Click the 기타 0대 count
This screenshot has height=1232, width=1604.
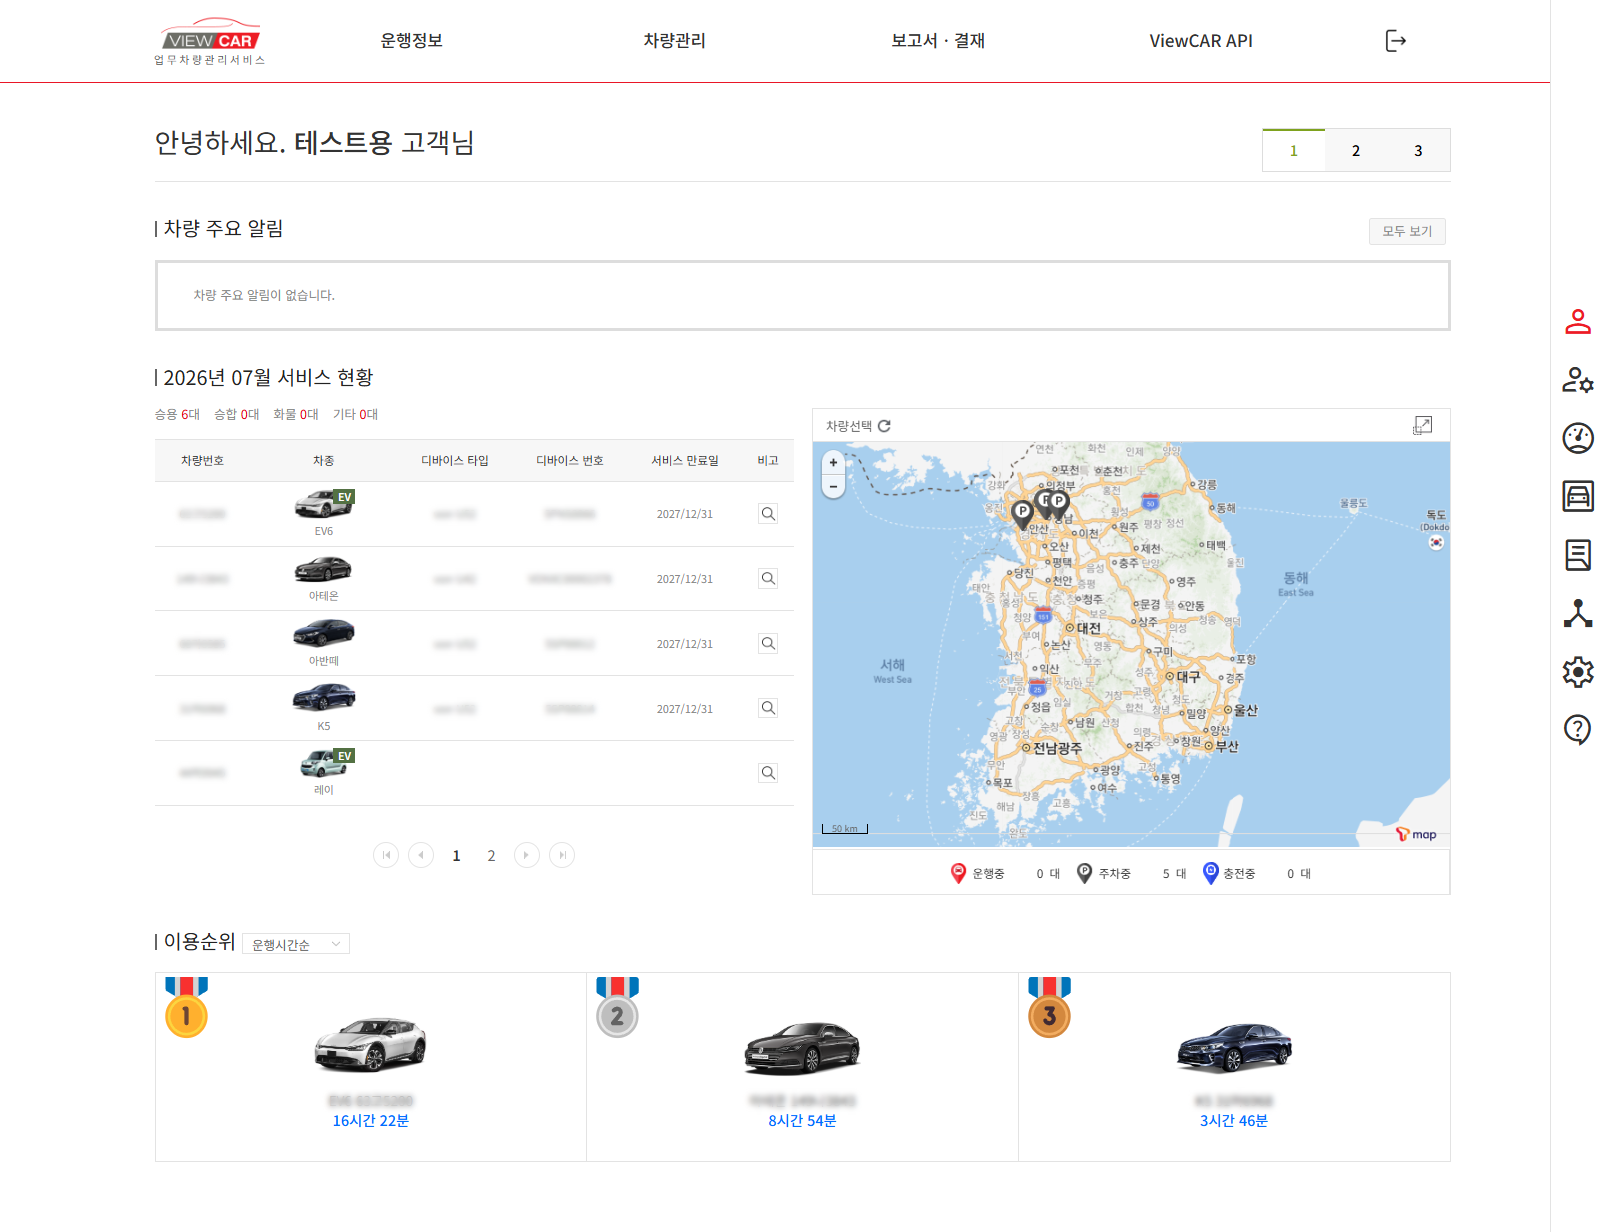tap(356, 414)
